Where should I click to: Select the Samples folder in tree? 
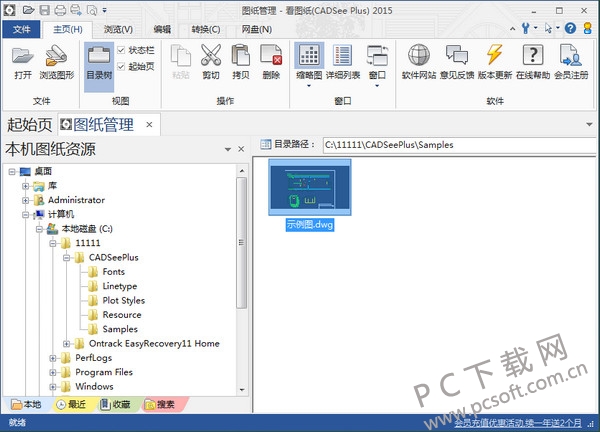click(x=120, y=329)
